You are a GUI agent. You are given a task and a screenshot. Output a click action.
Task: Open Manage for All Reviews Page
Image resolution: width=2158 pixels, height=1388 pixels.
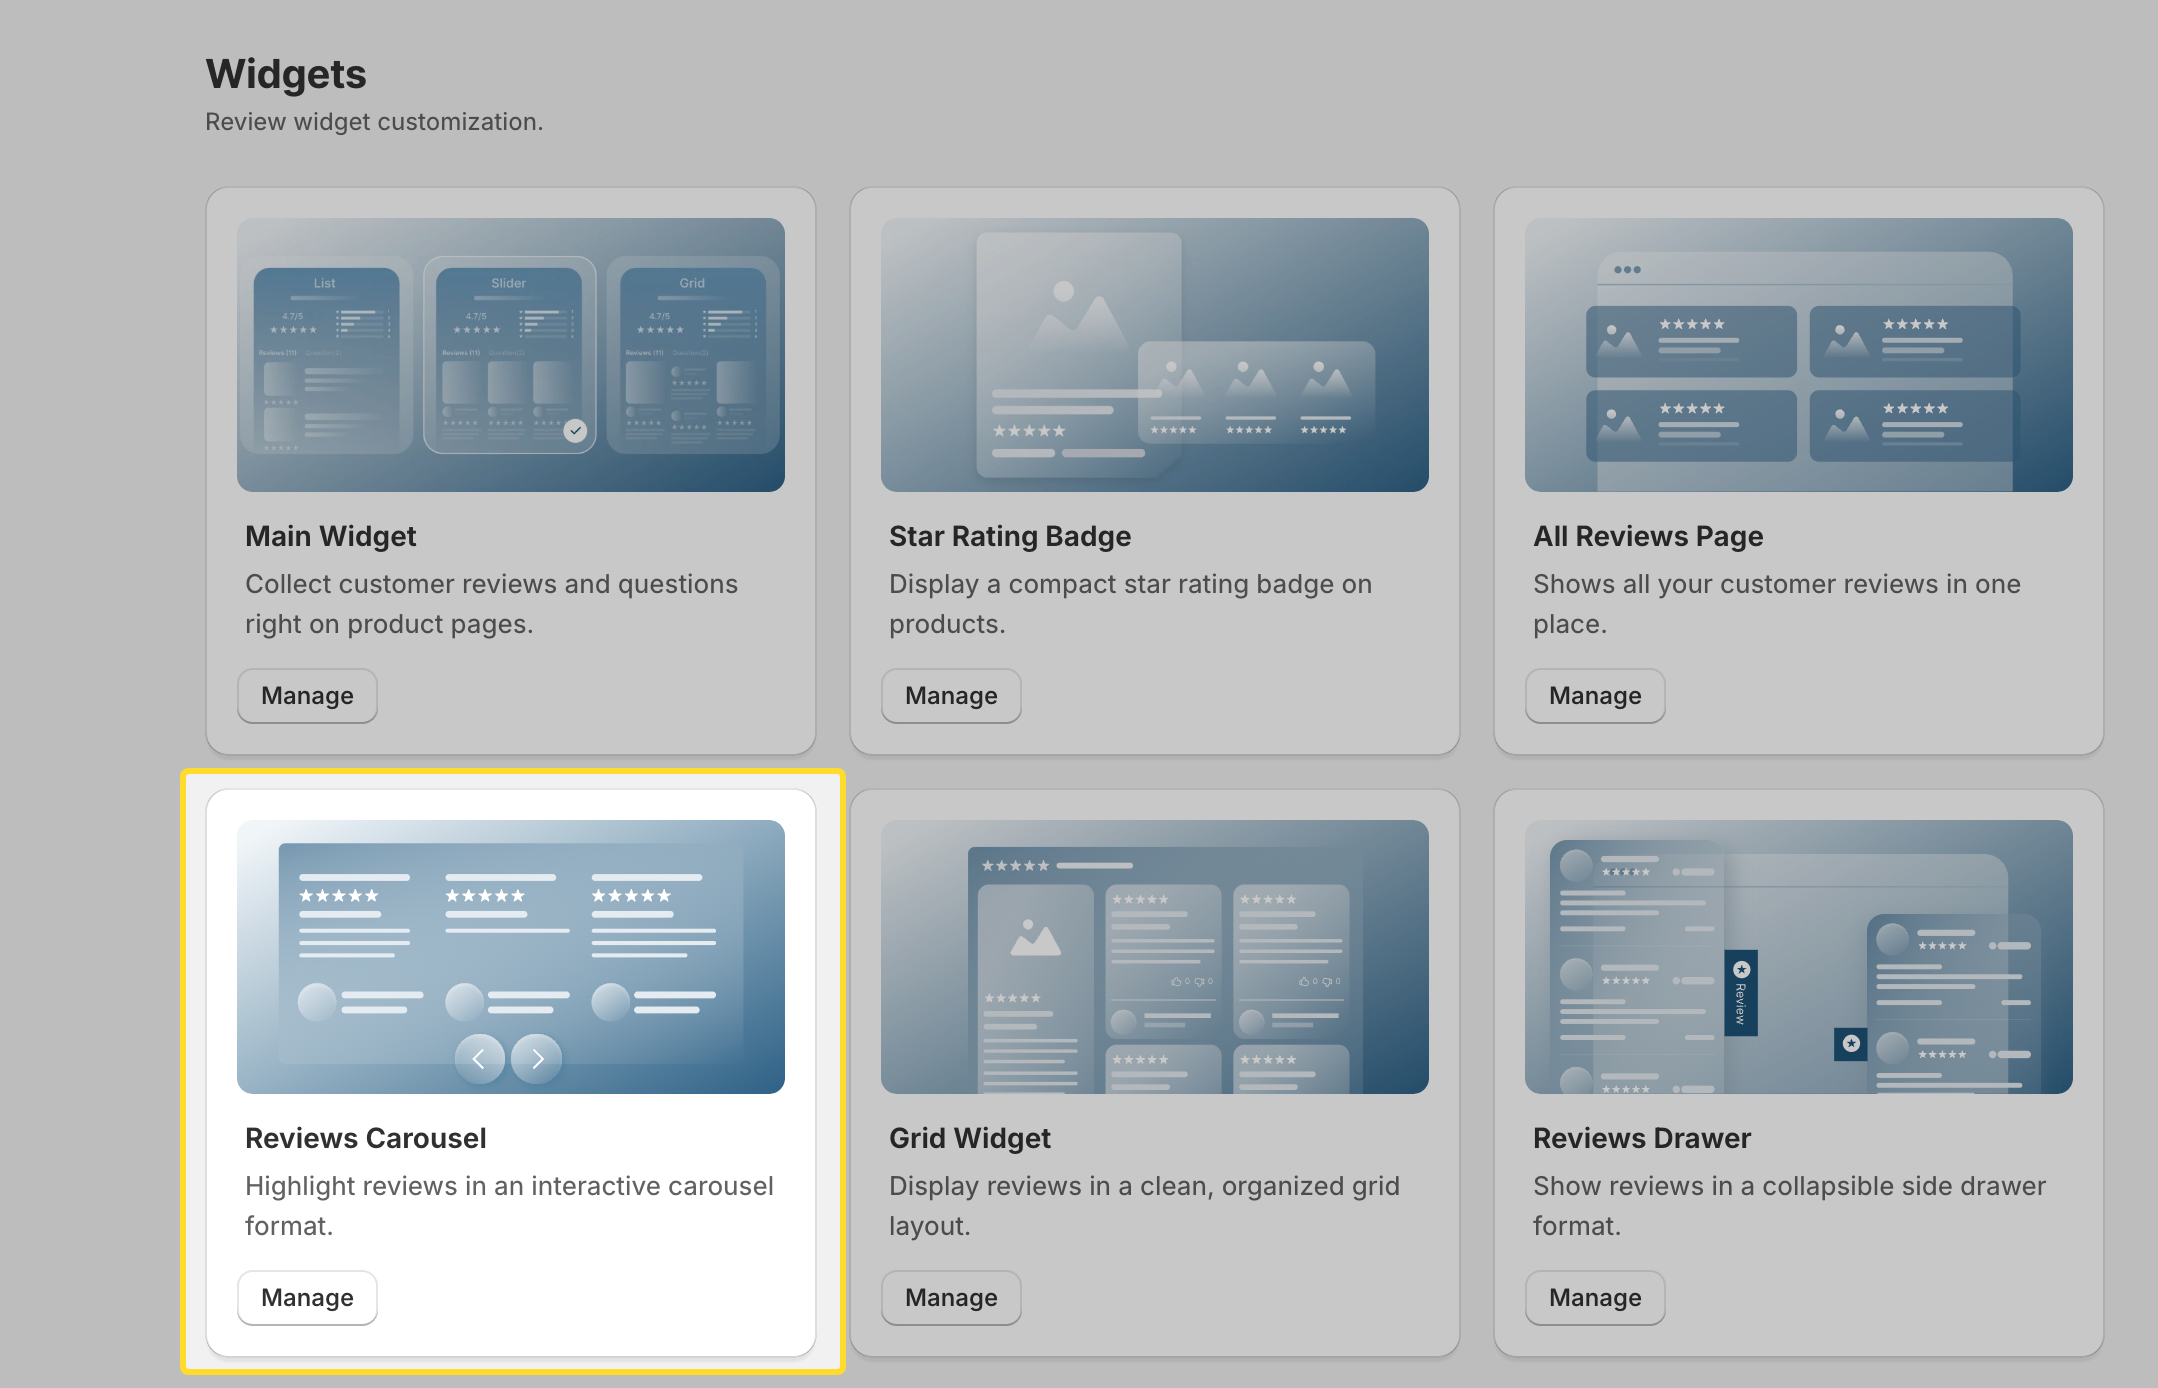pyautogui.click(x=1595, y=696)
